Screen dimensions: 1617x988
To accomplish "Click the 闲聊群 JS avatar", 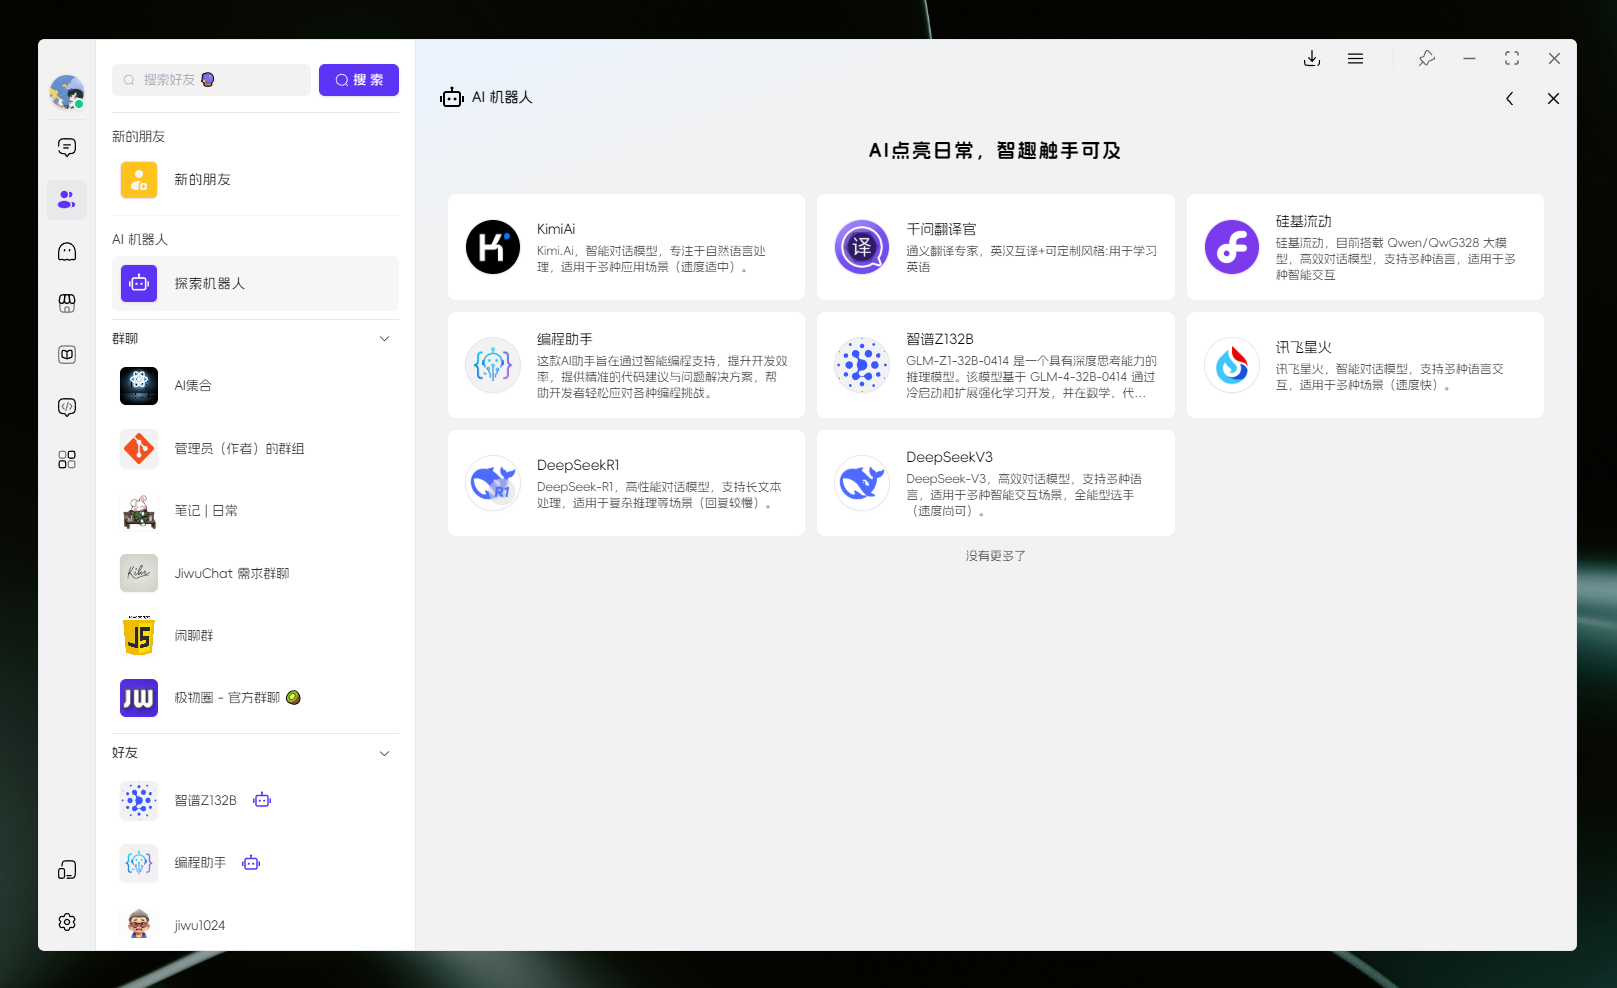I will click(139, 636).
